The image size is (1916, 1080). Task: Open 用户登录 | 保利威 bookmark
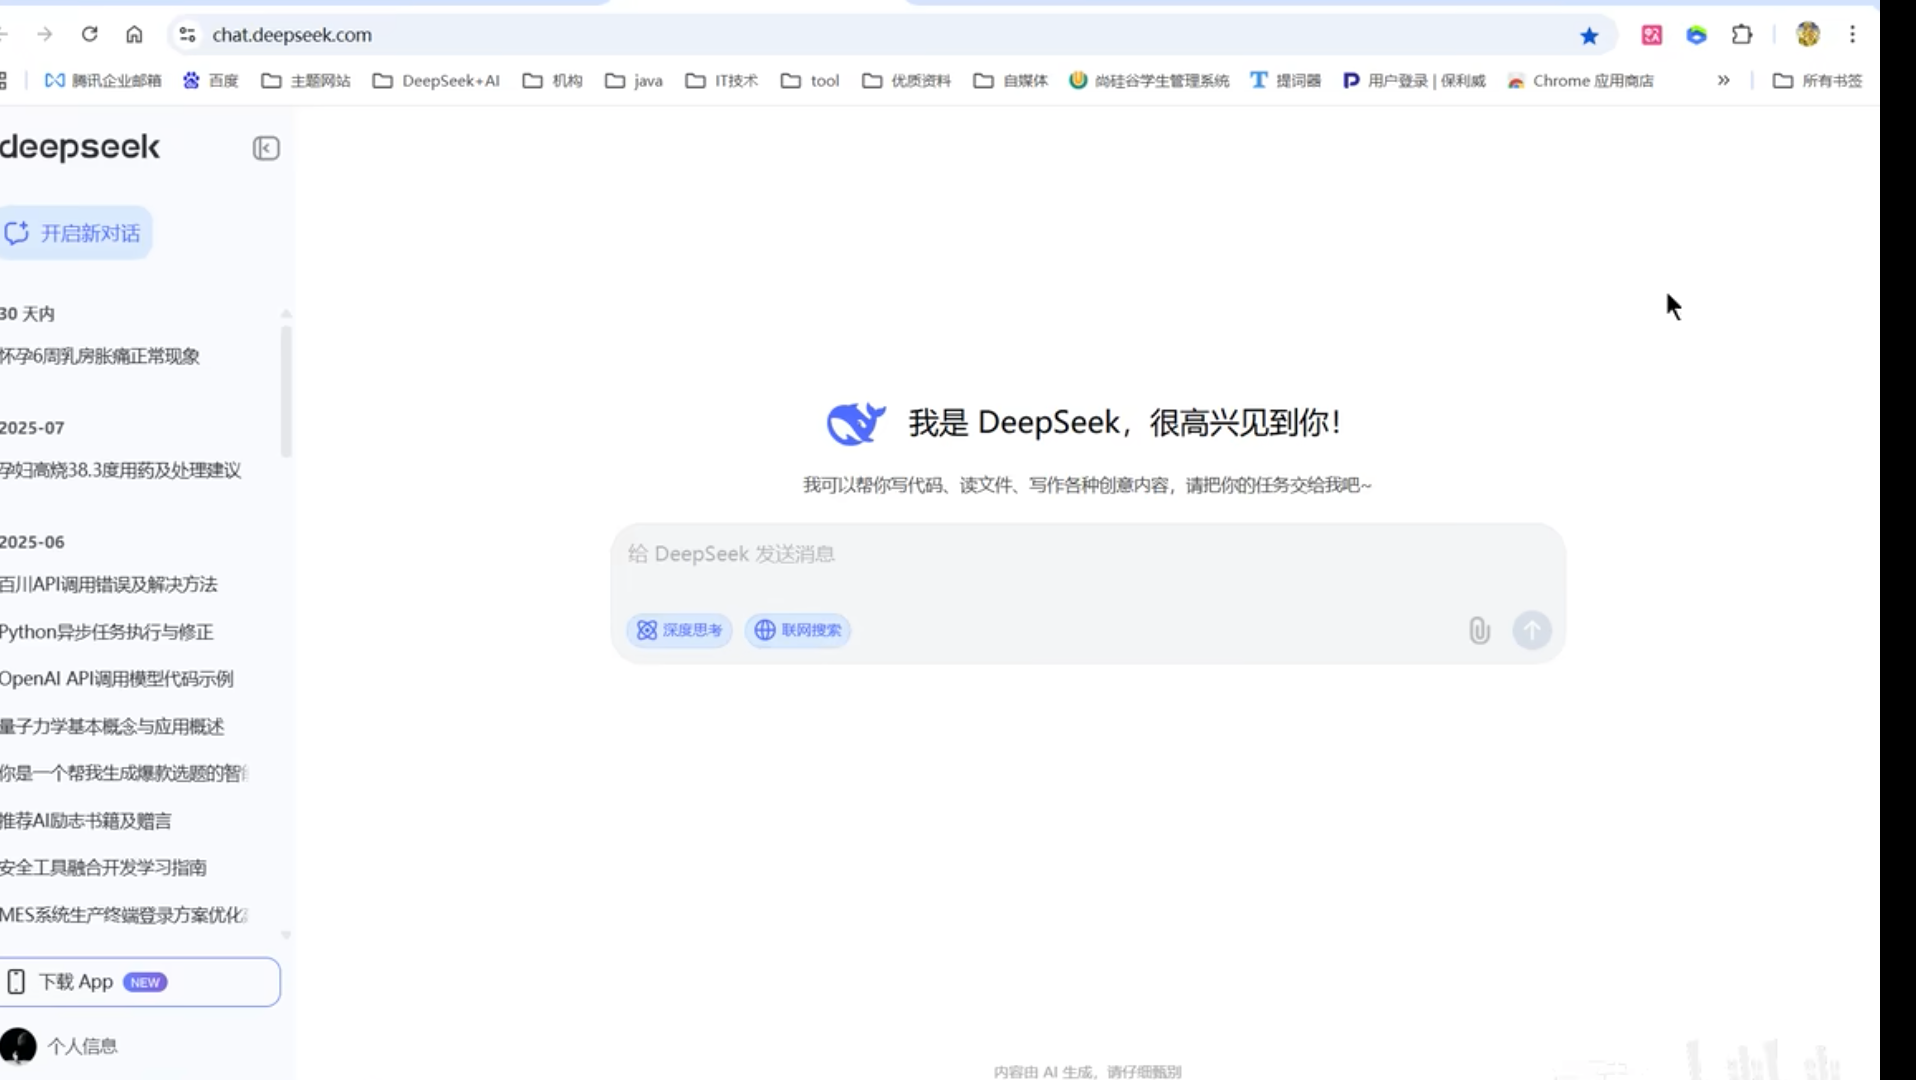click(x=1414, y=81)
